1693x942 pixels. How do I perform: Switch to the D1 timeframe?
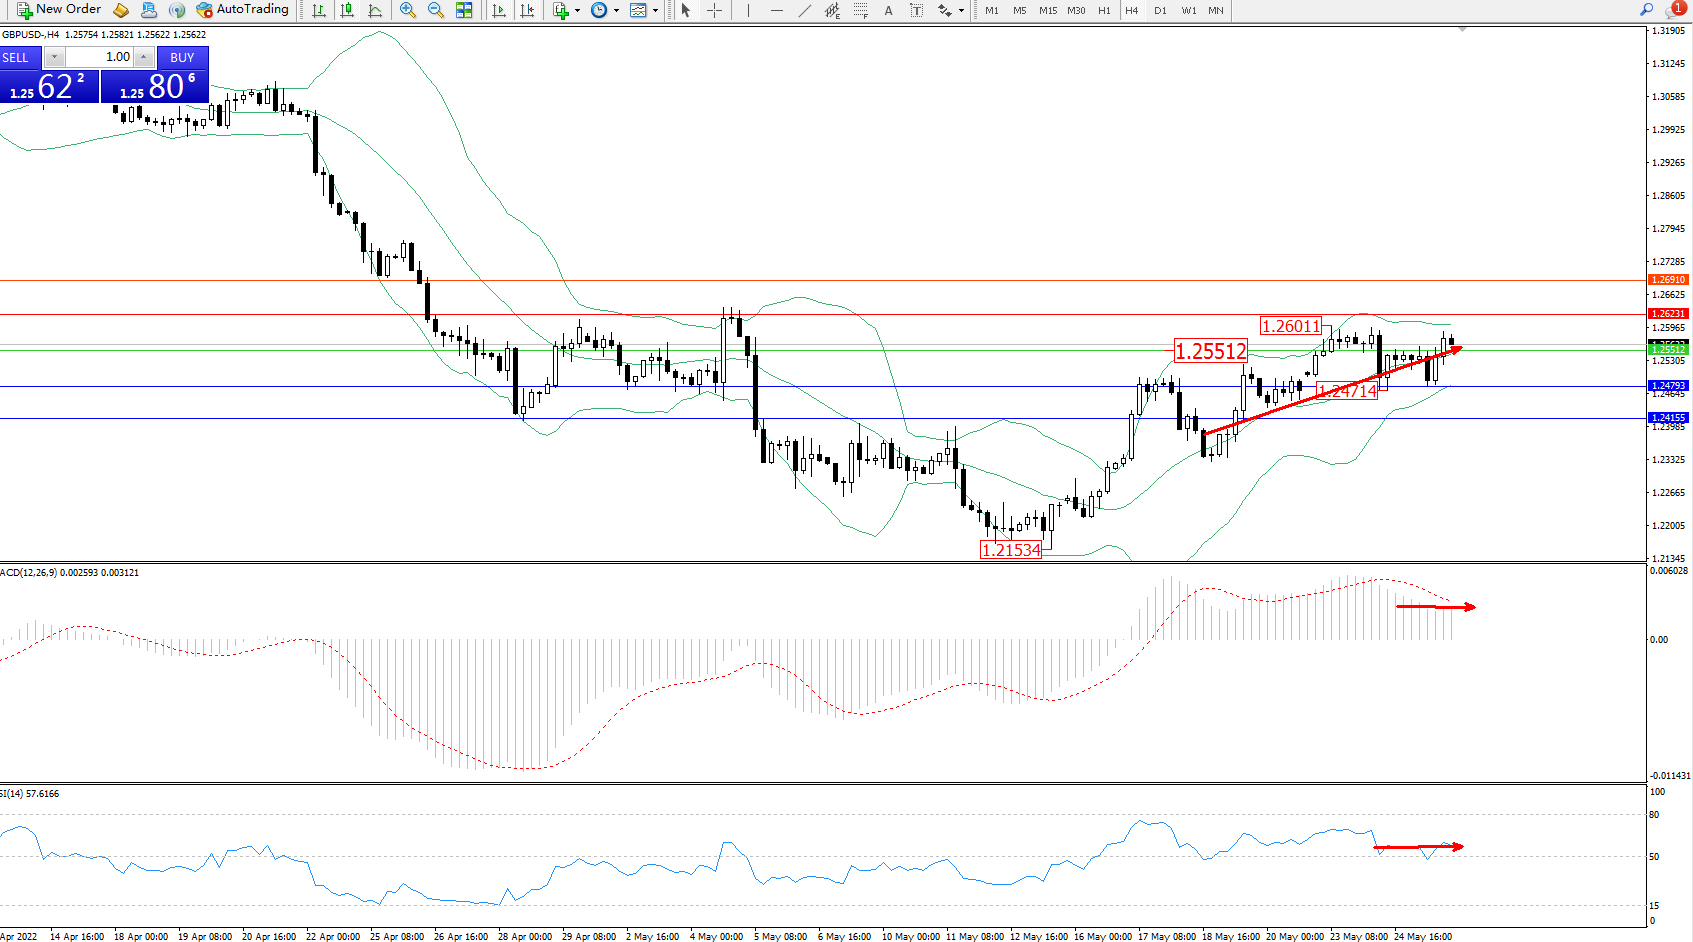click(1160, 10)
